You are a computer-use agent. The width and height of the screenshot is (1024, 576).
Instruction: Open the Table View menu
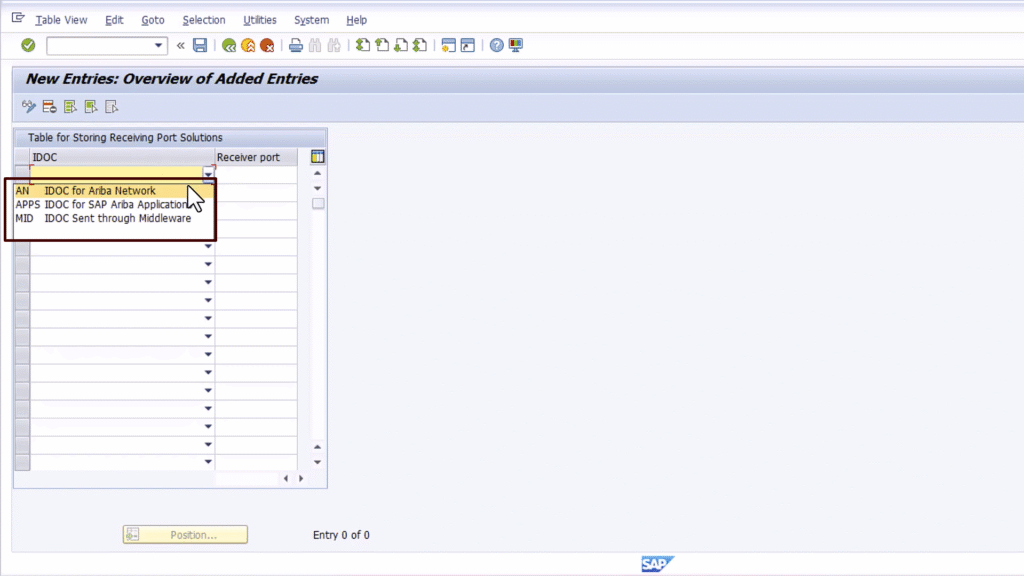point(61,19)
